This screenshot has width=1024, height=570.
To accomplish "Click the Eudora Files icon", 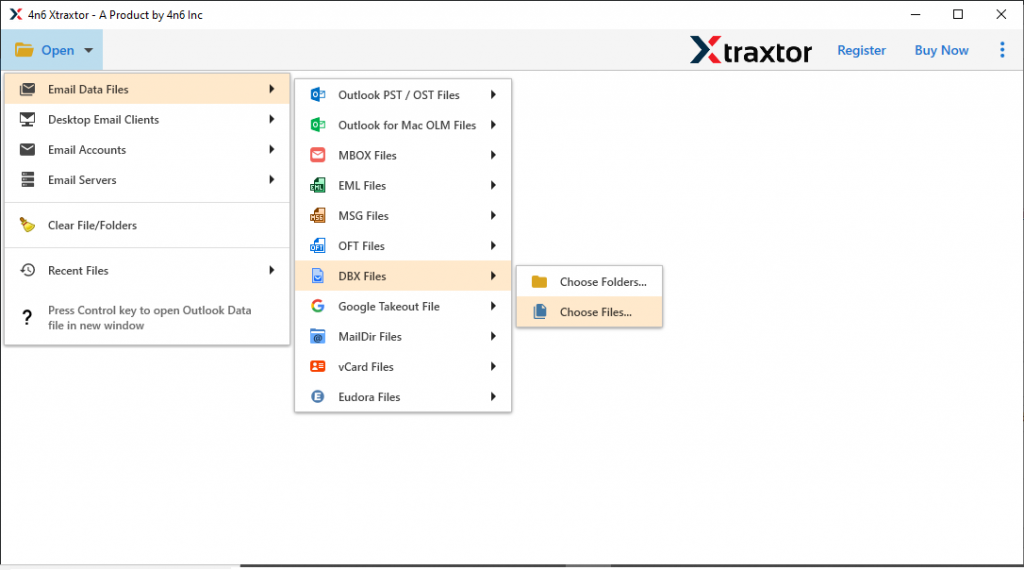I will point(317,396).
